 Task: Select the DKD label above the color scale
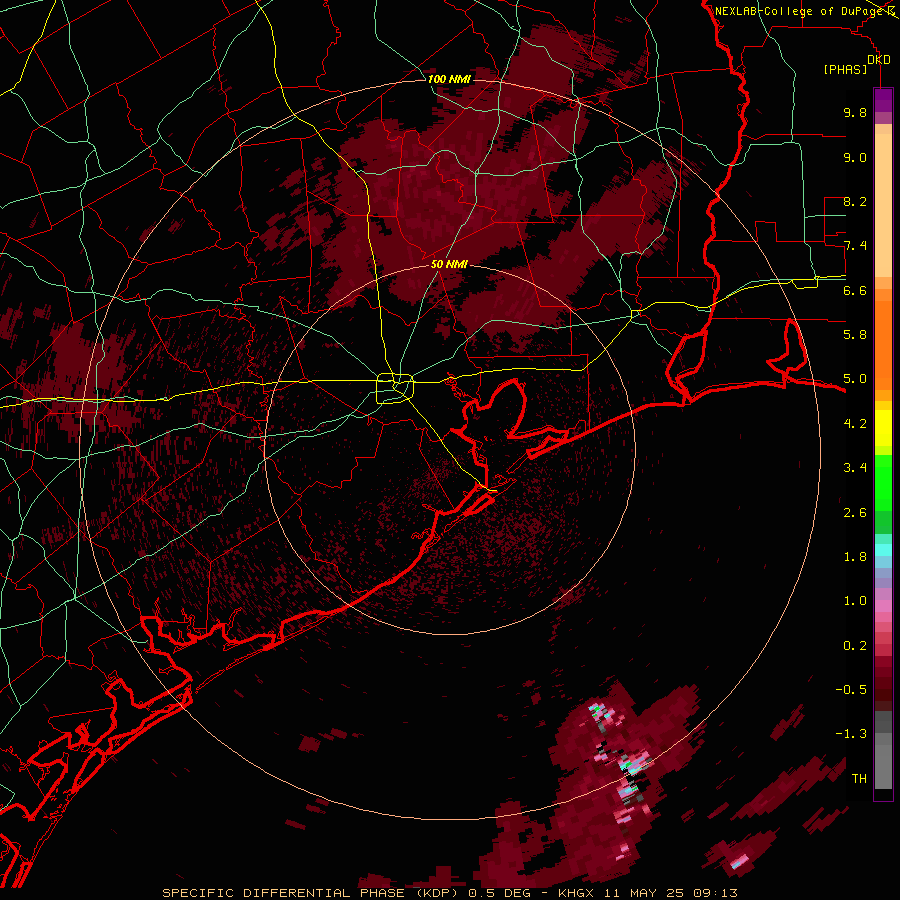879,60
